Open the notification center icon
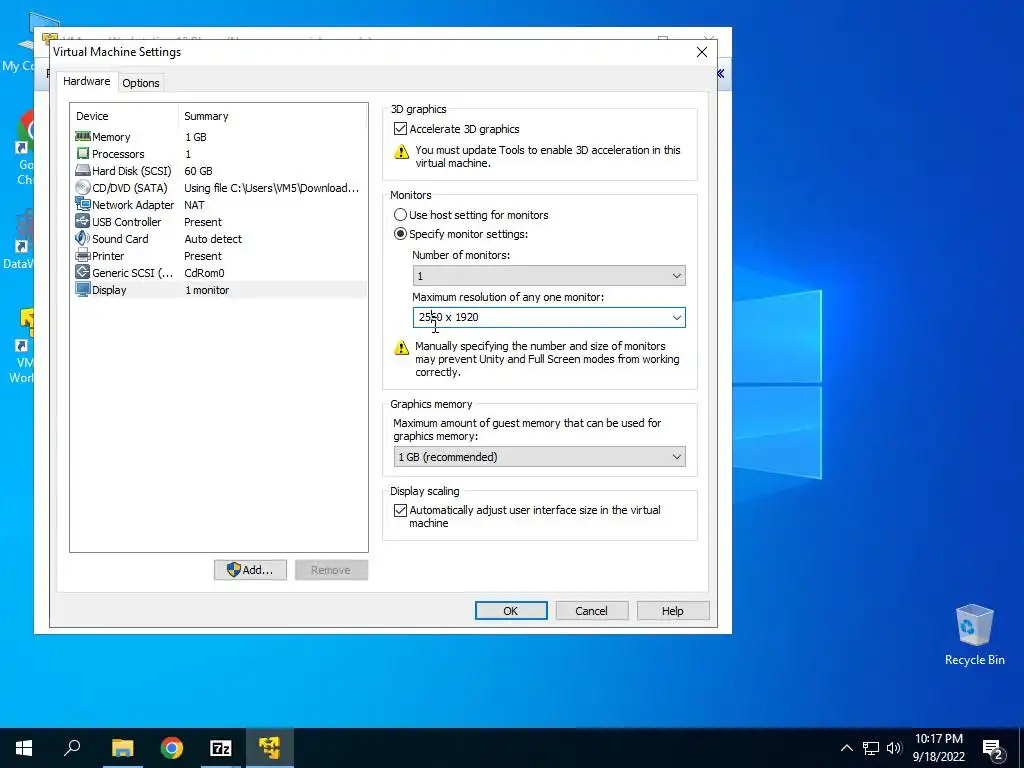Image resolution: width=1024 pixels, height=768 pixels. click(x=993, y=749)
